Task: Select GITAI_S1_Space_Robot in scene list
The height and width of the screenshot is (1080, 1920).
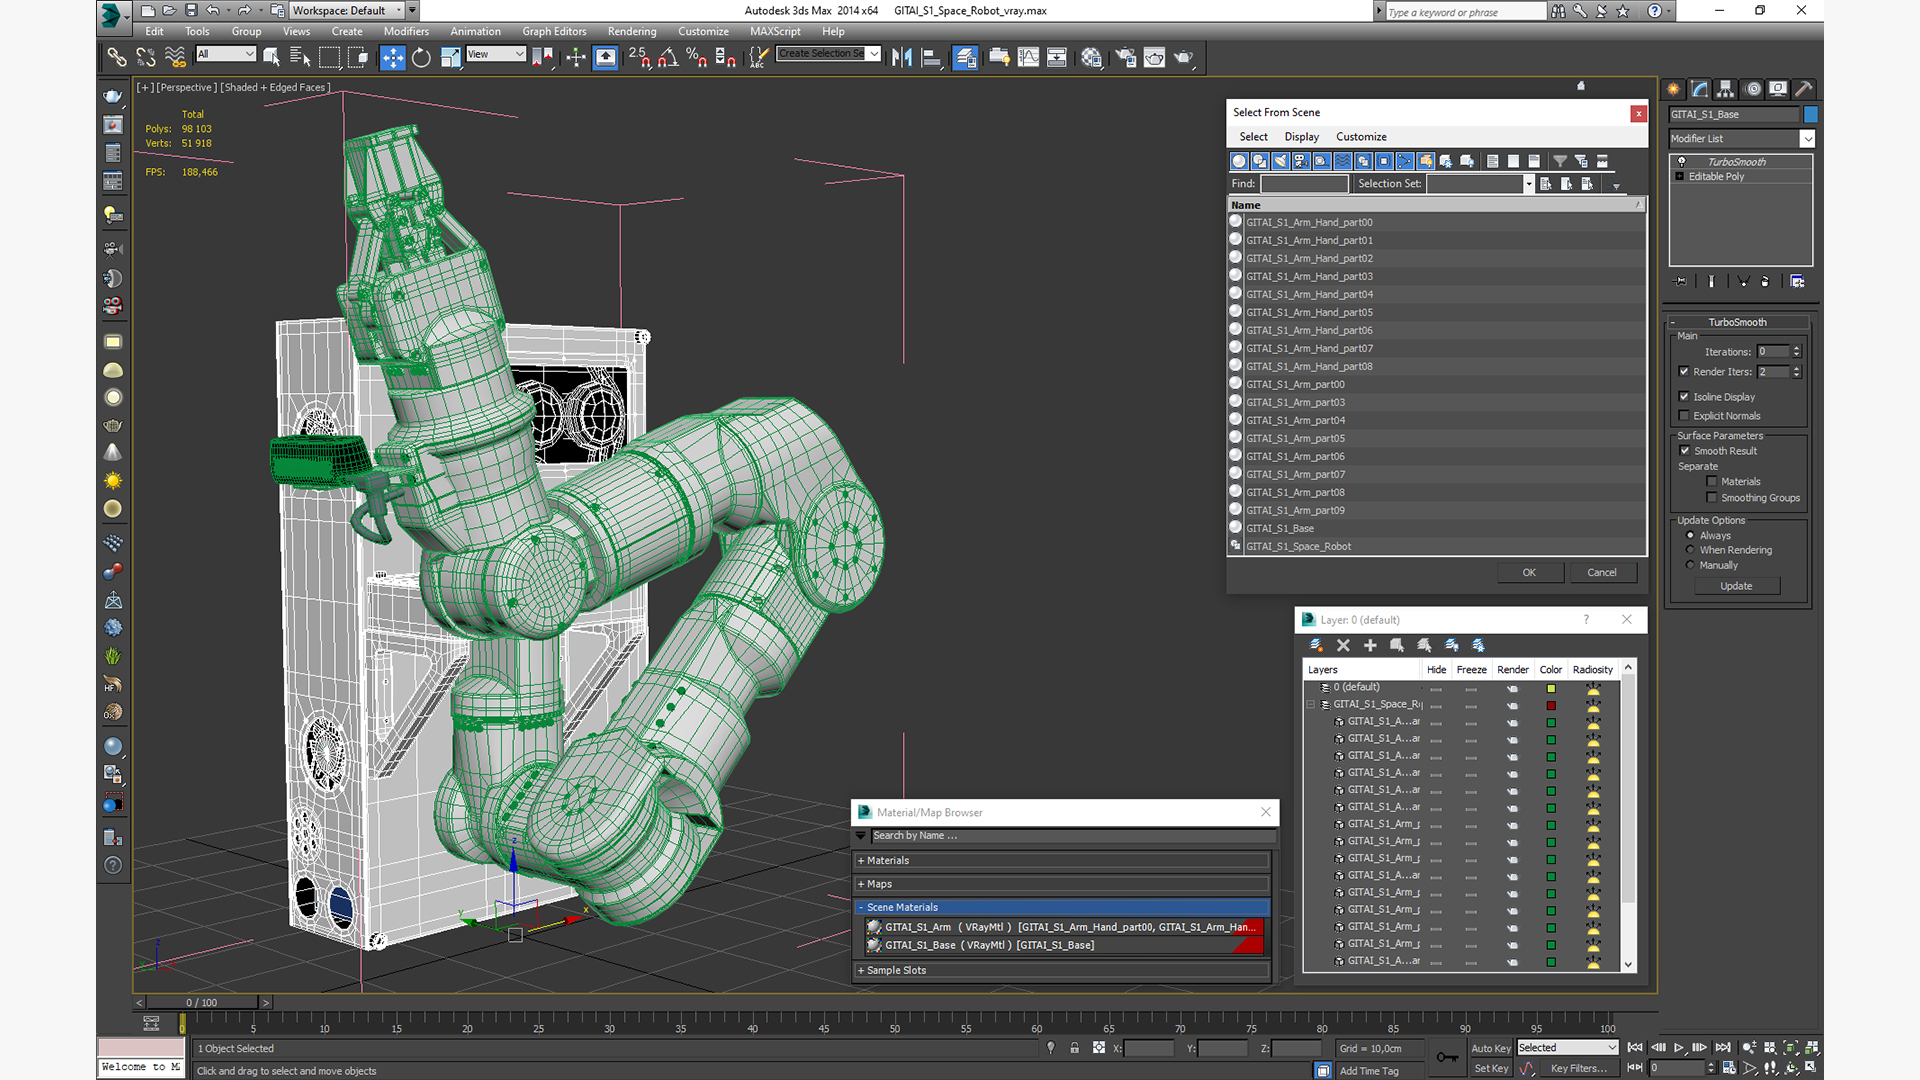Action: pos(1436,547)
